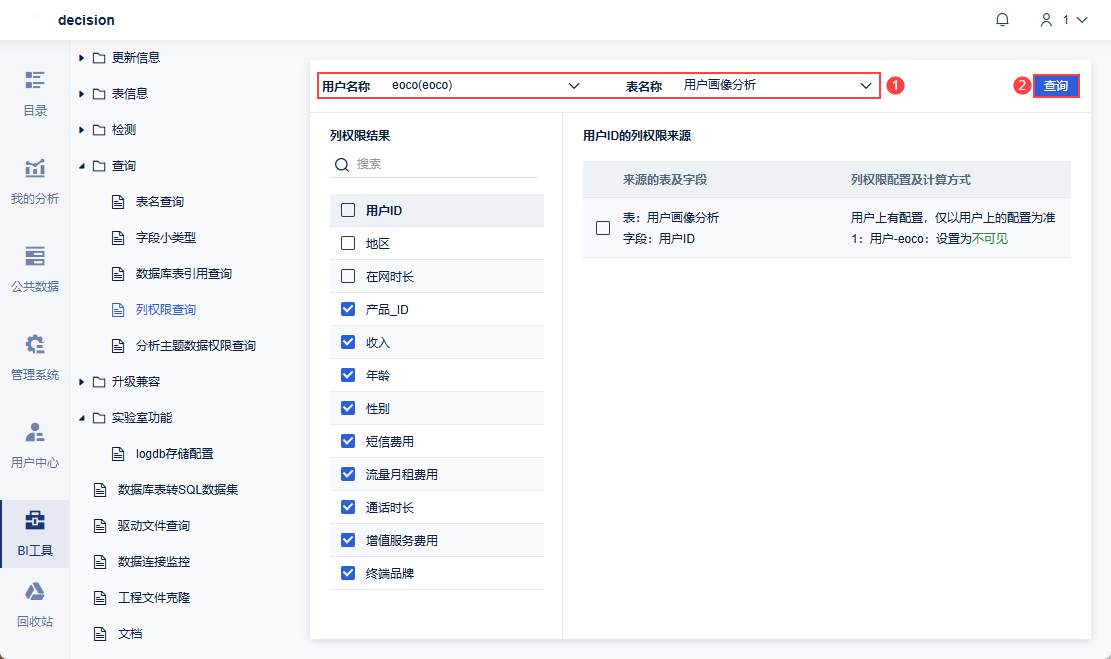1111x659 pixels.
Task: Open the 表名称 dropdown
Action: click(x=866, y=86)
